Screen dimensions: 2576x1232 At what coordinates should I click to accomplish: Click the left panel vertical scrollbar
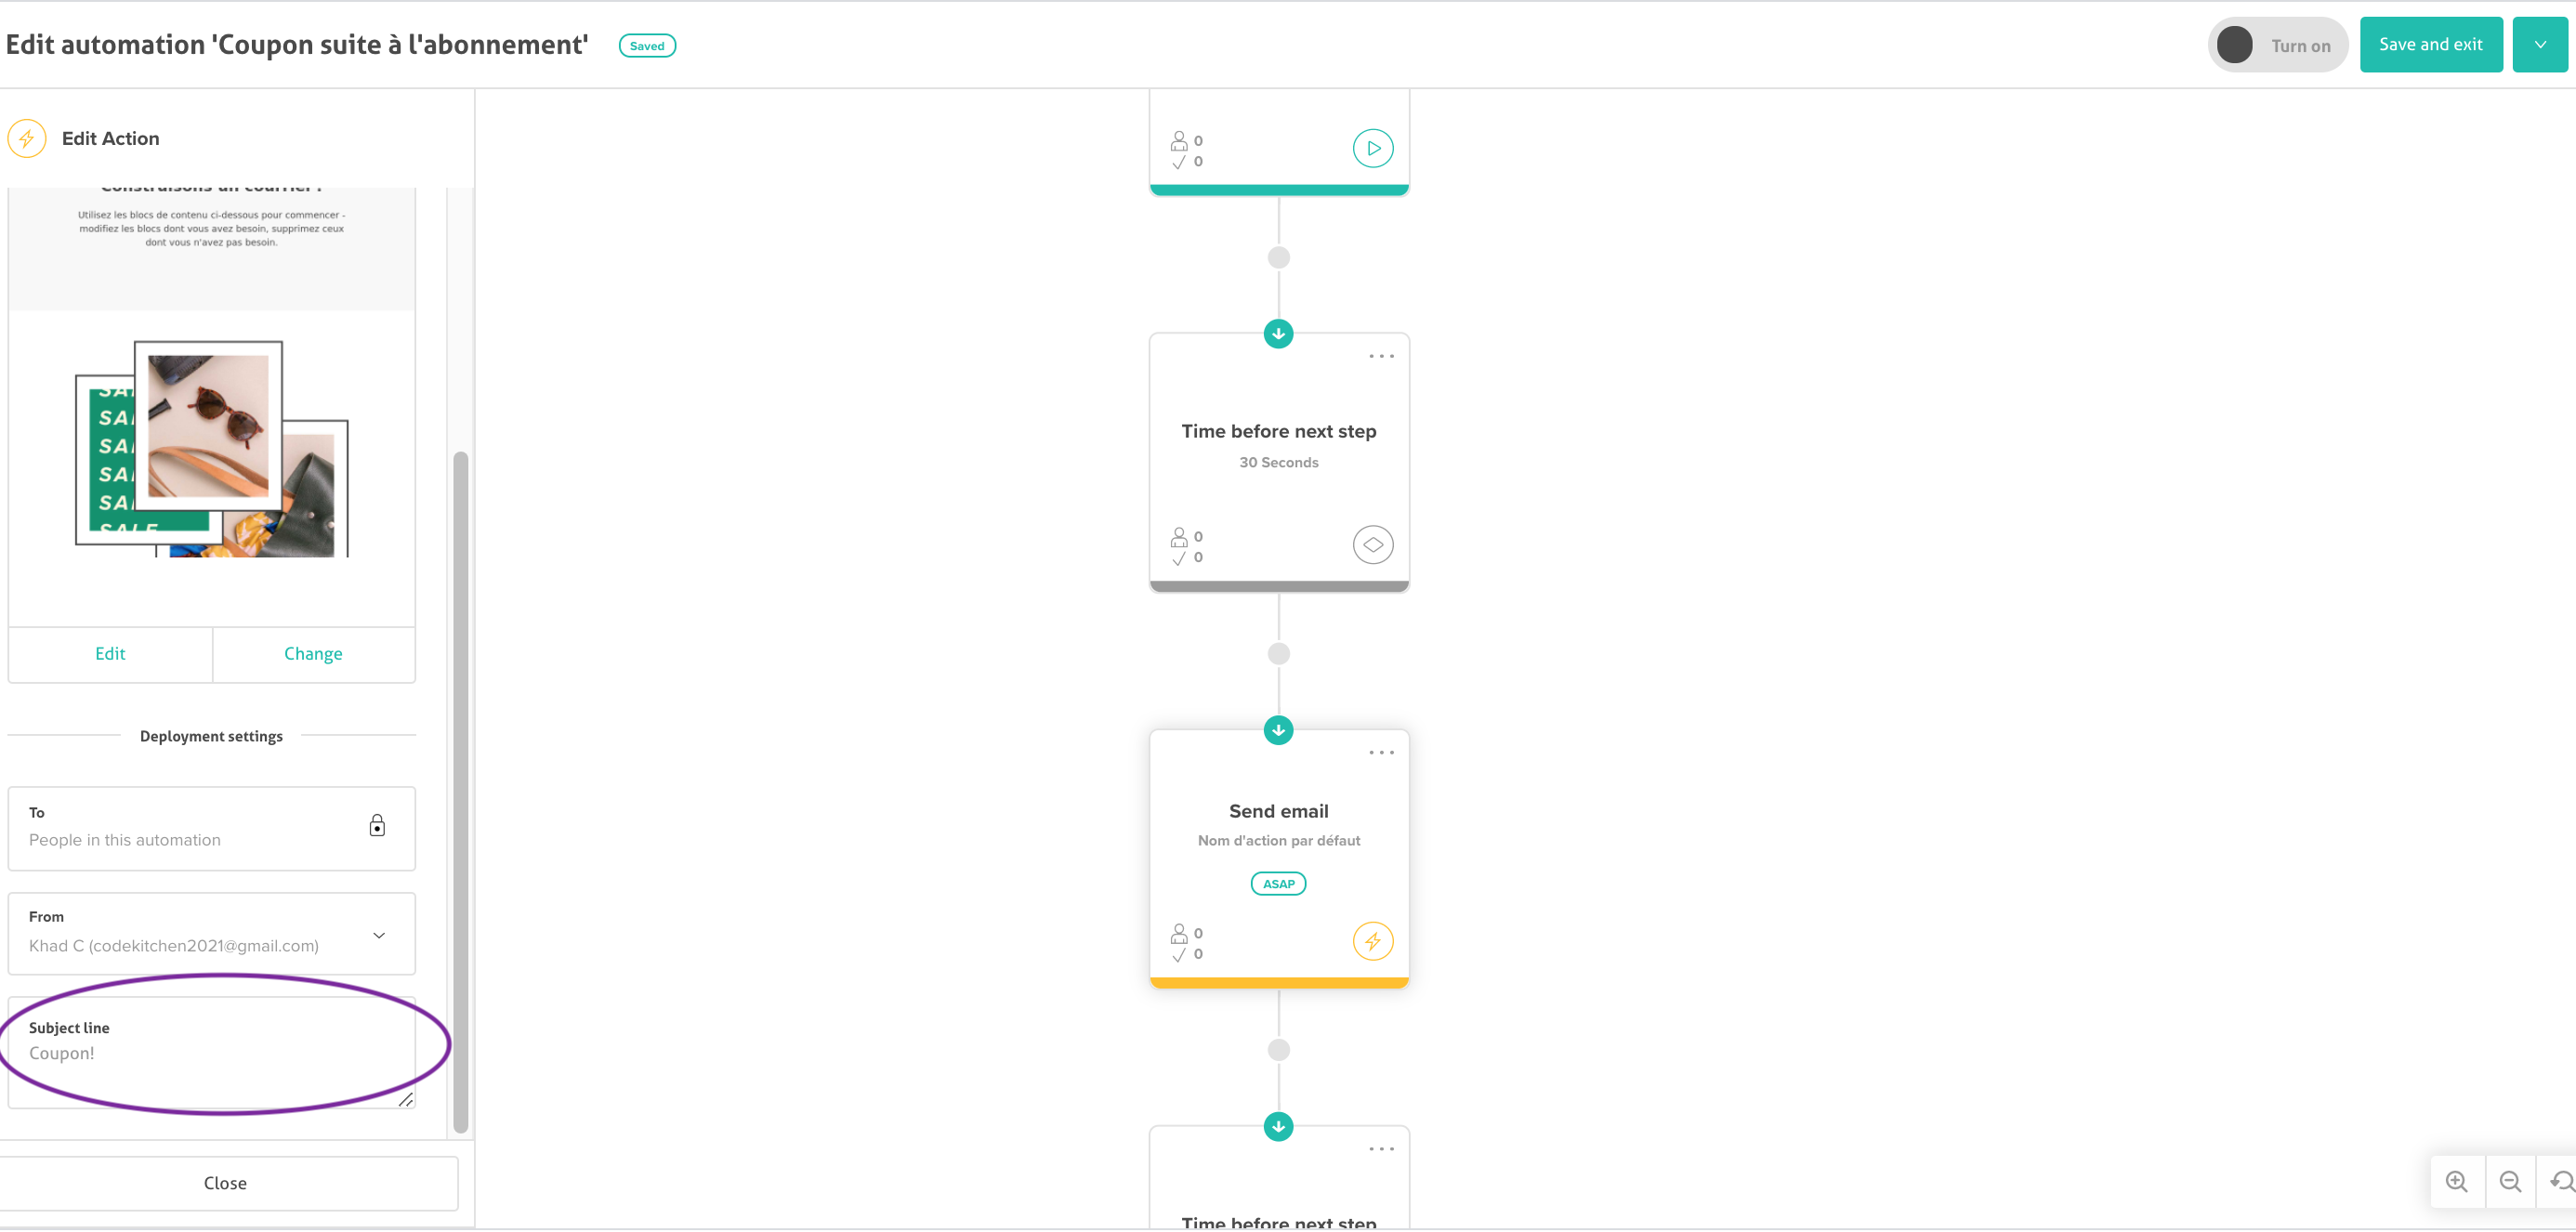point(460,790)
